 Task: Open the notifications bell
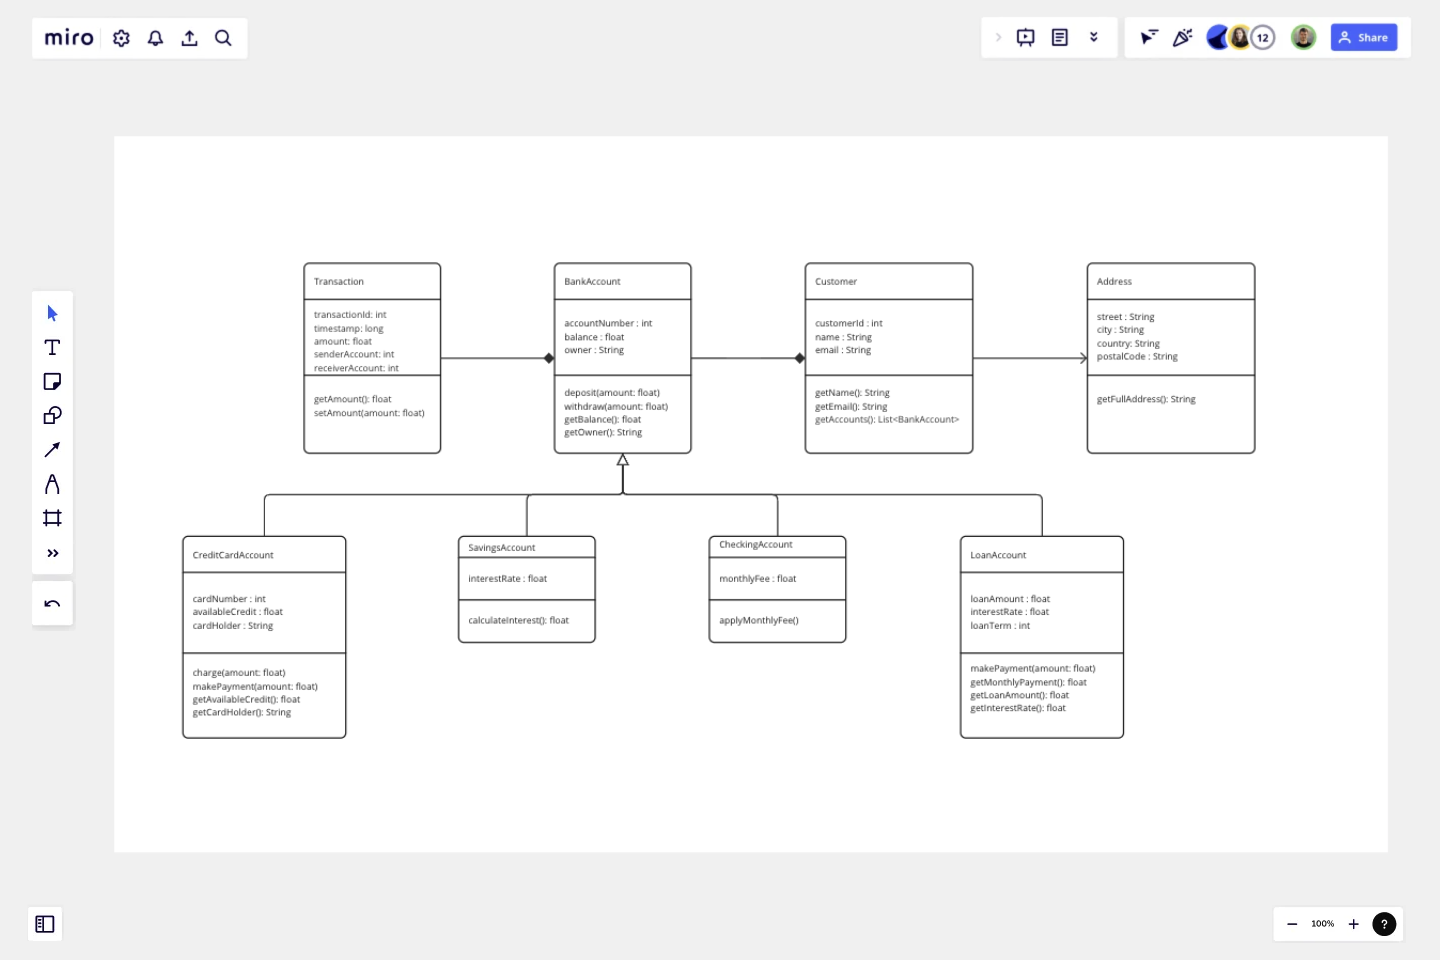(x=155, y=37)
